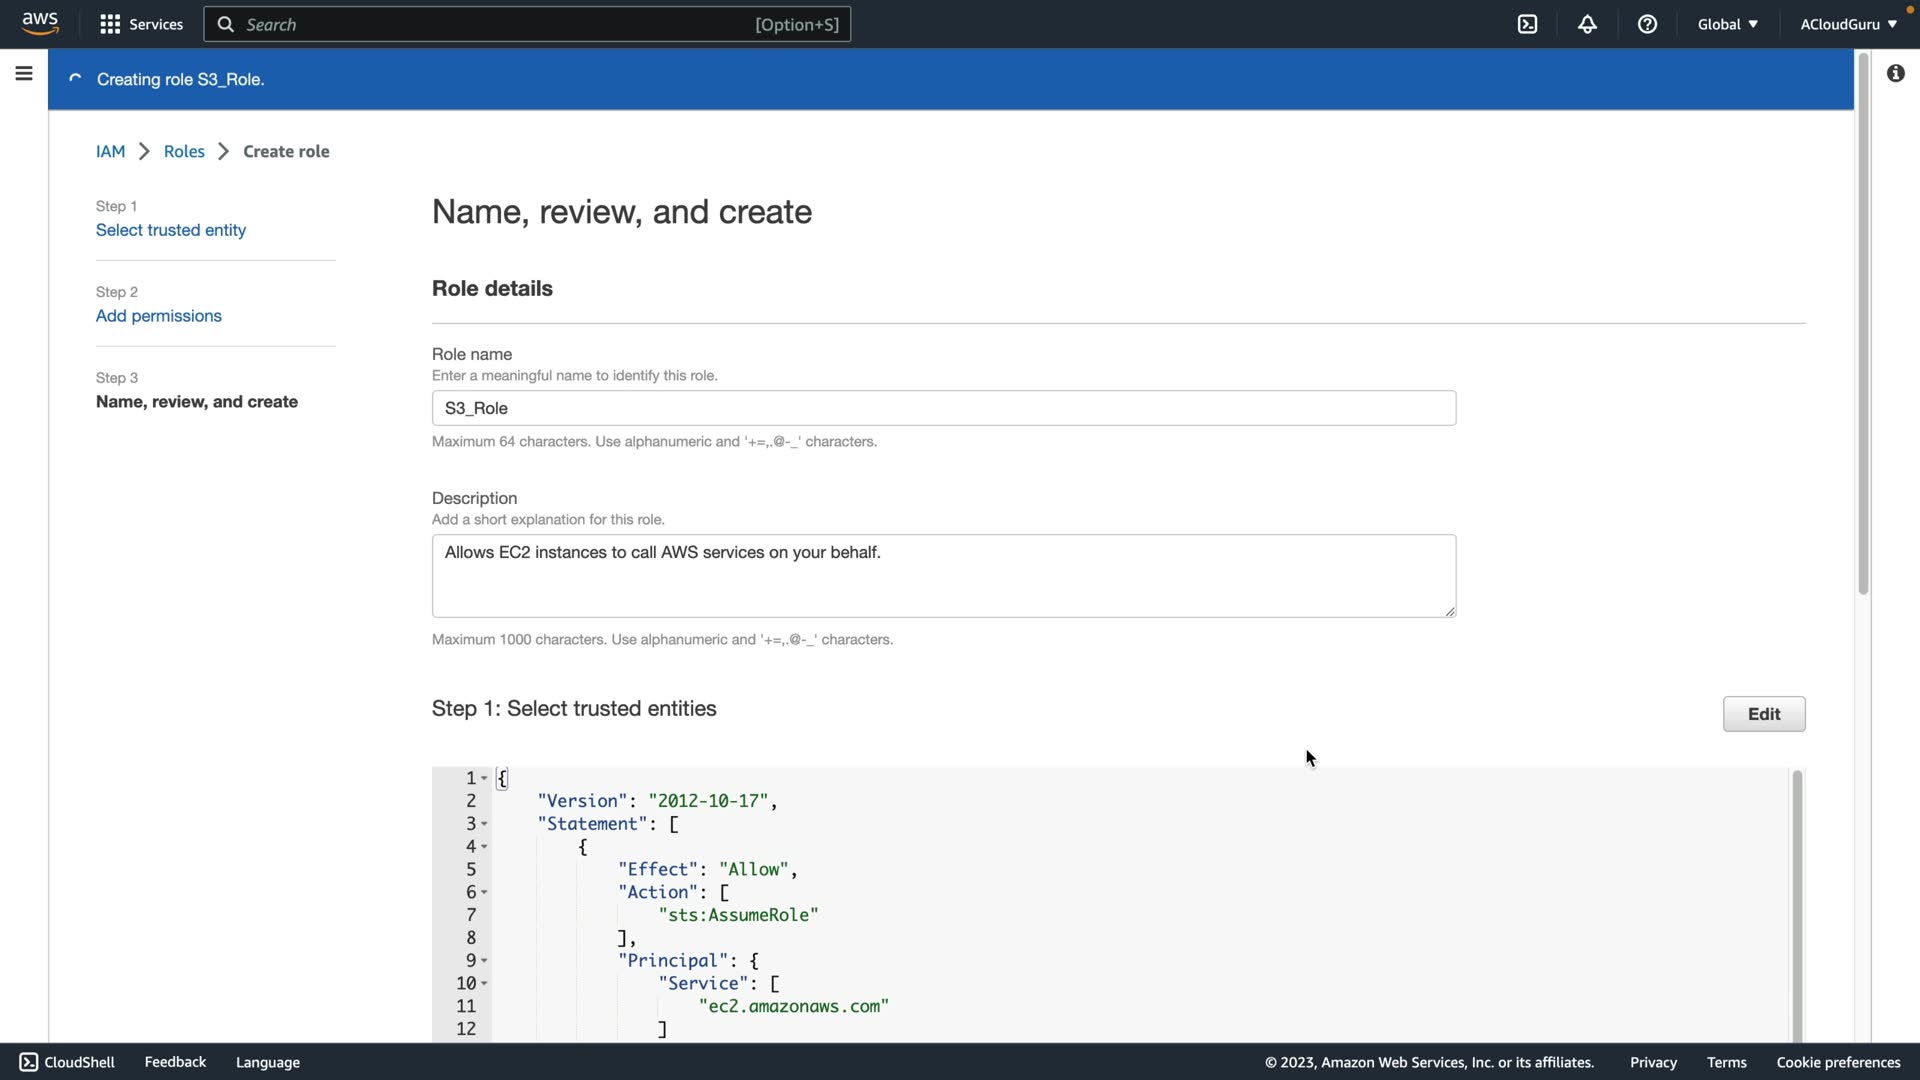Open the hamburger side navigation menu
The height and width of the screenshot is (1080, 1920).
24,74
